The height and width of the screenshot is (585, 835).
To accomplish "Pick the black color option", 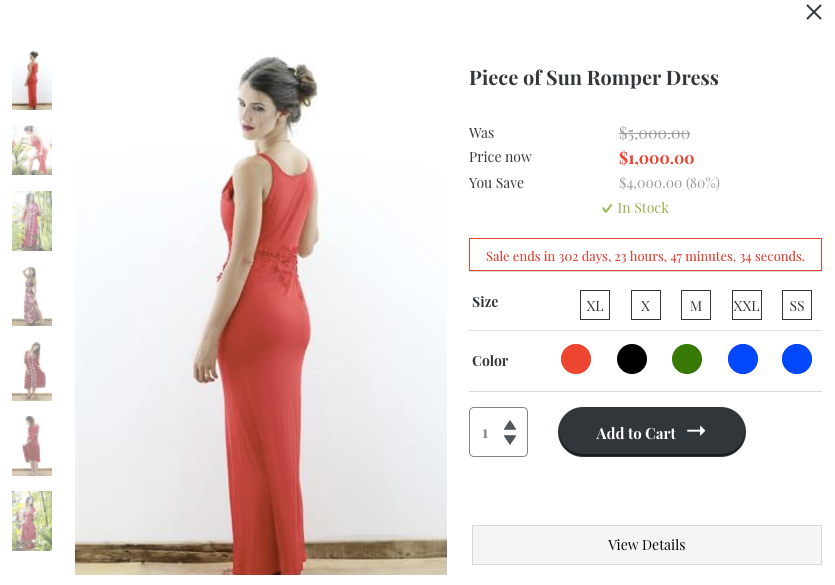I will pyautogui.click(x=631, y=359).
